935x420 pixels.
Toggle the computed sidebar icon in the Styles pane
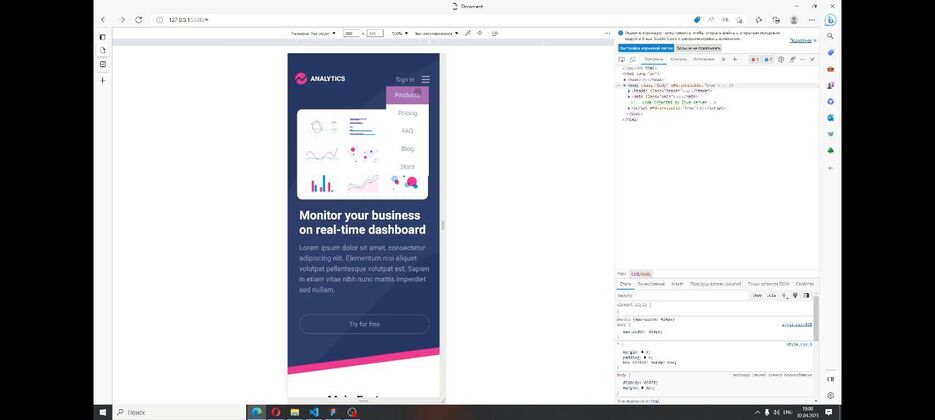click(806, 295)
